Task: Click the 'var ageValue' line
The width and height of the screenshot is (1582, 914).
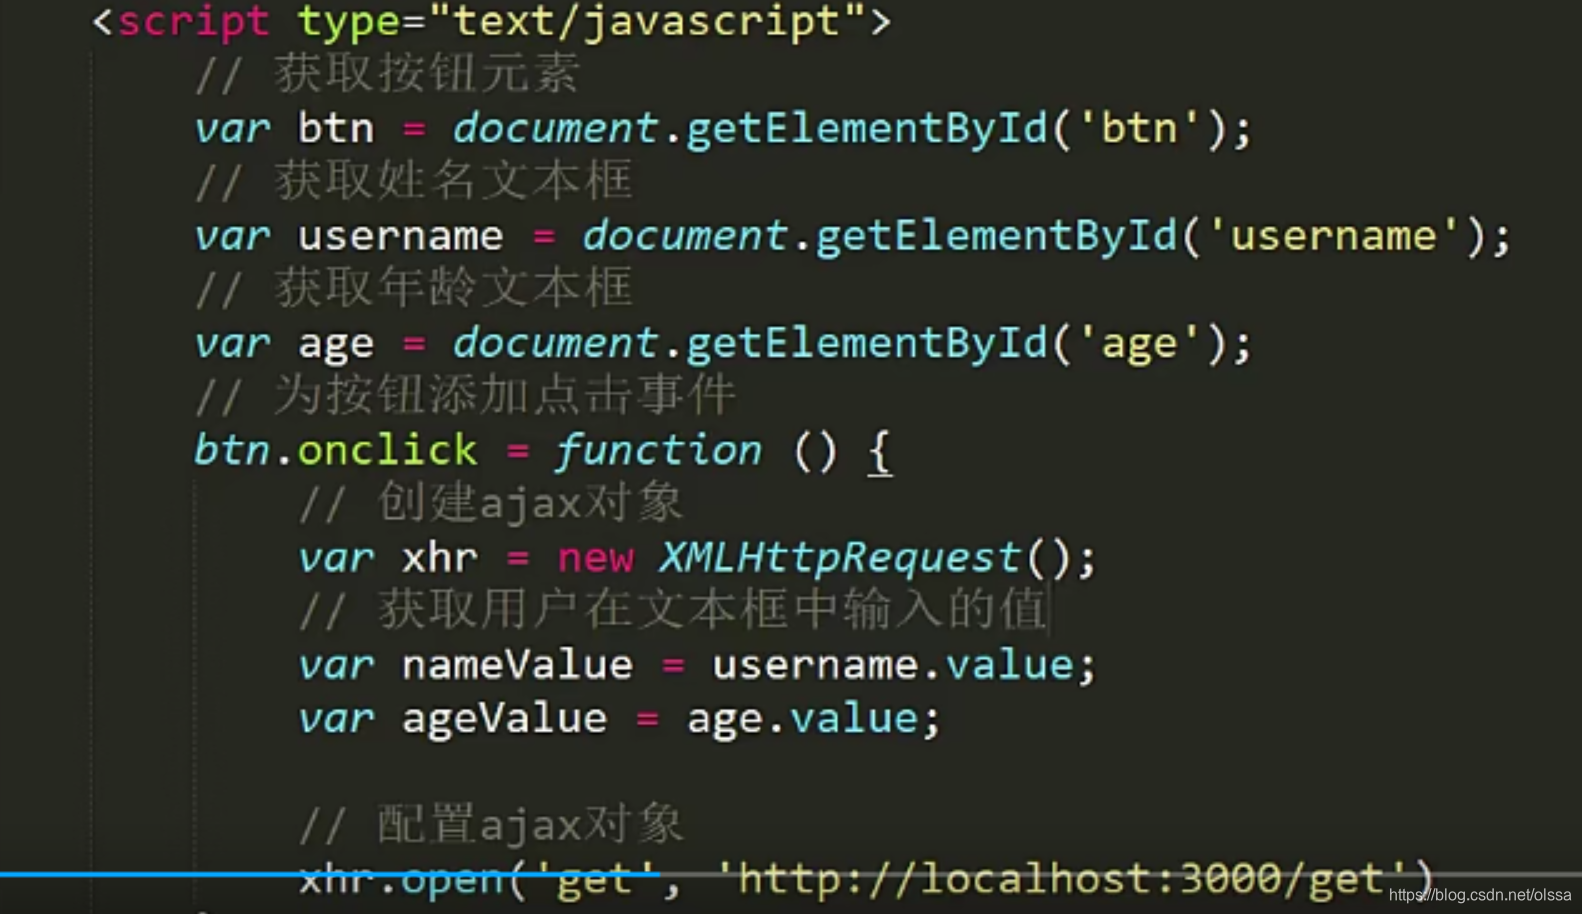Action: point(620,719)
